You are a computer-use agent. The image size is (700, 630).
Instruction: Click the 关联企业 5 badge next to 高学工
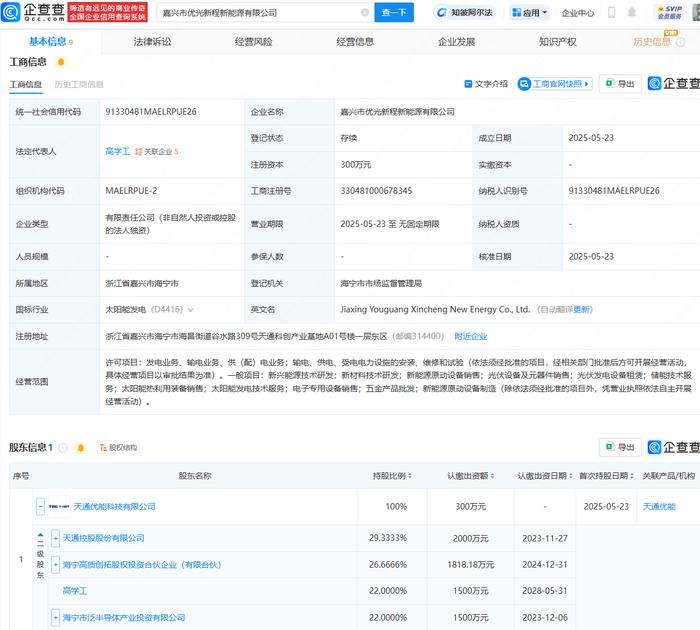click(x=156, y=152)
